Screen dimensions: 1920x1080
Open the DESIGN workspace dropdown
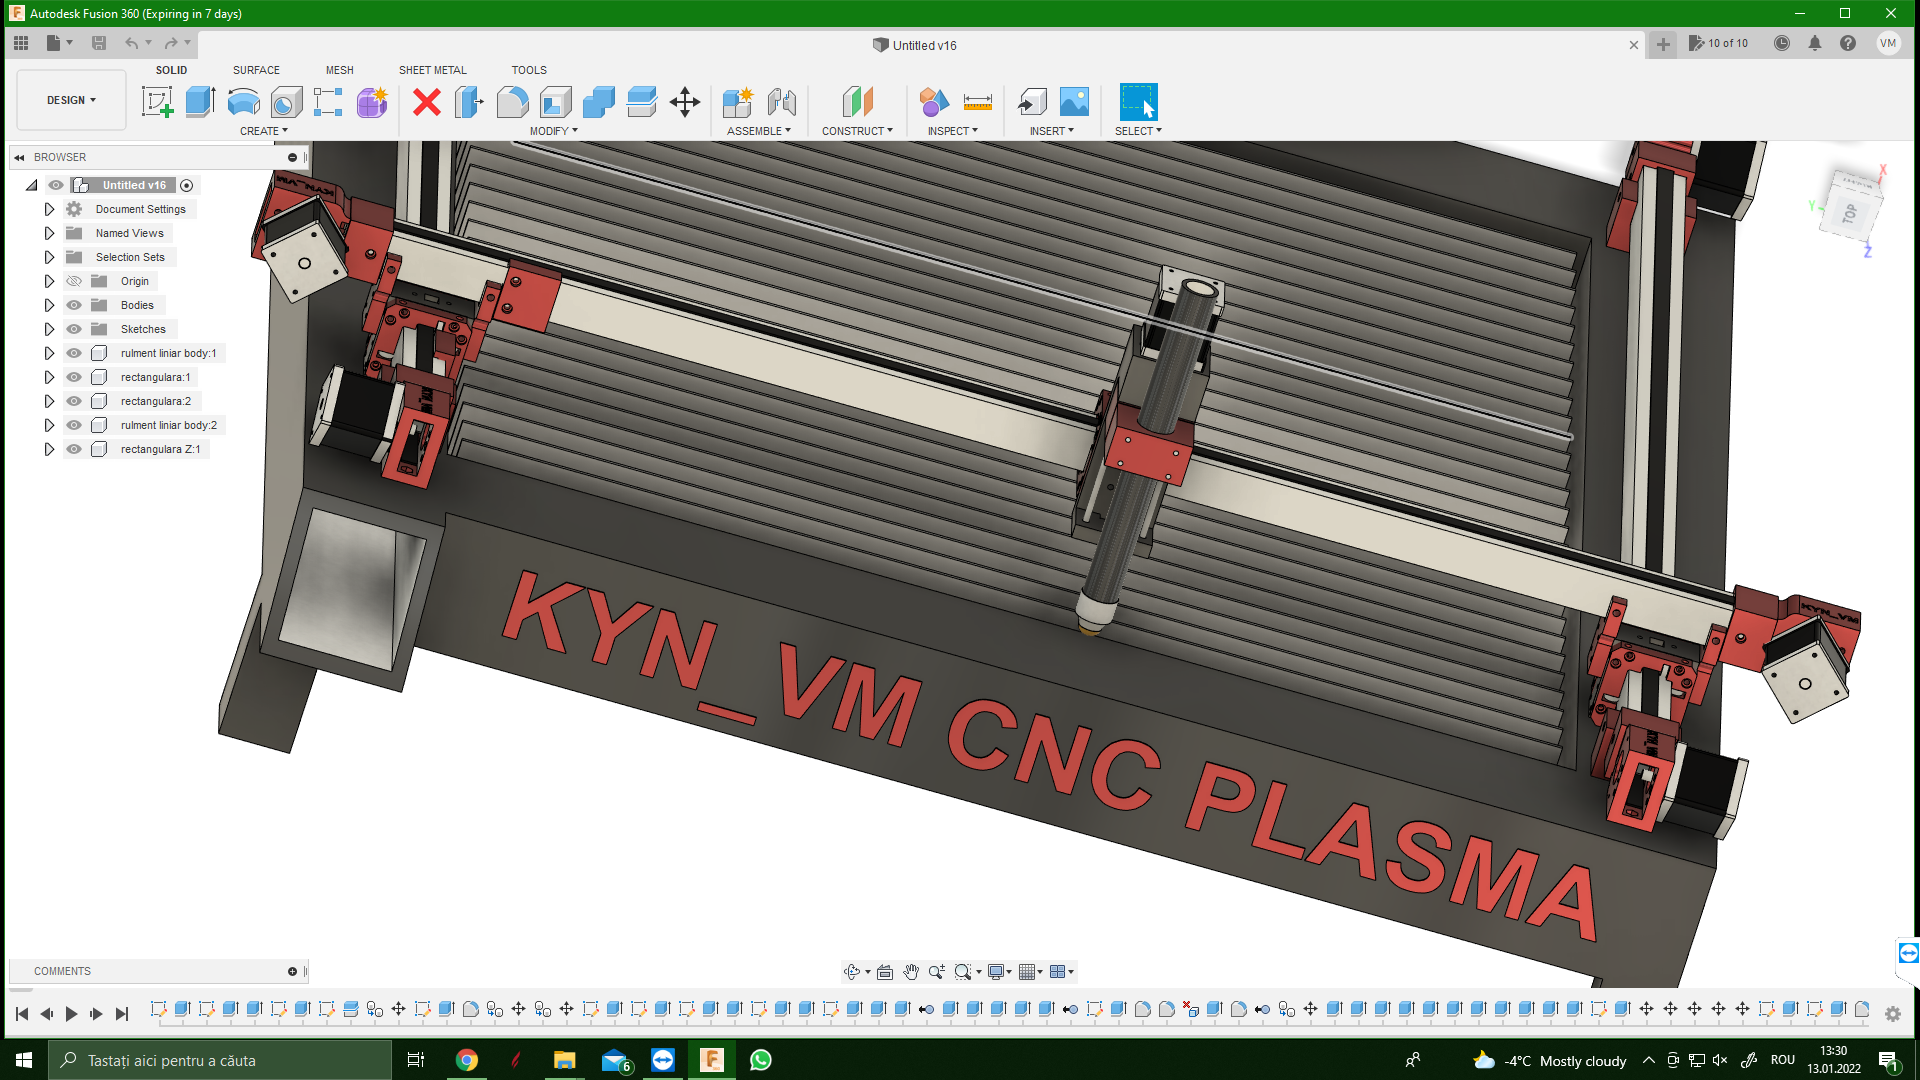pyautogui.click(x=71, y=100)
